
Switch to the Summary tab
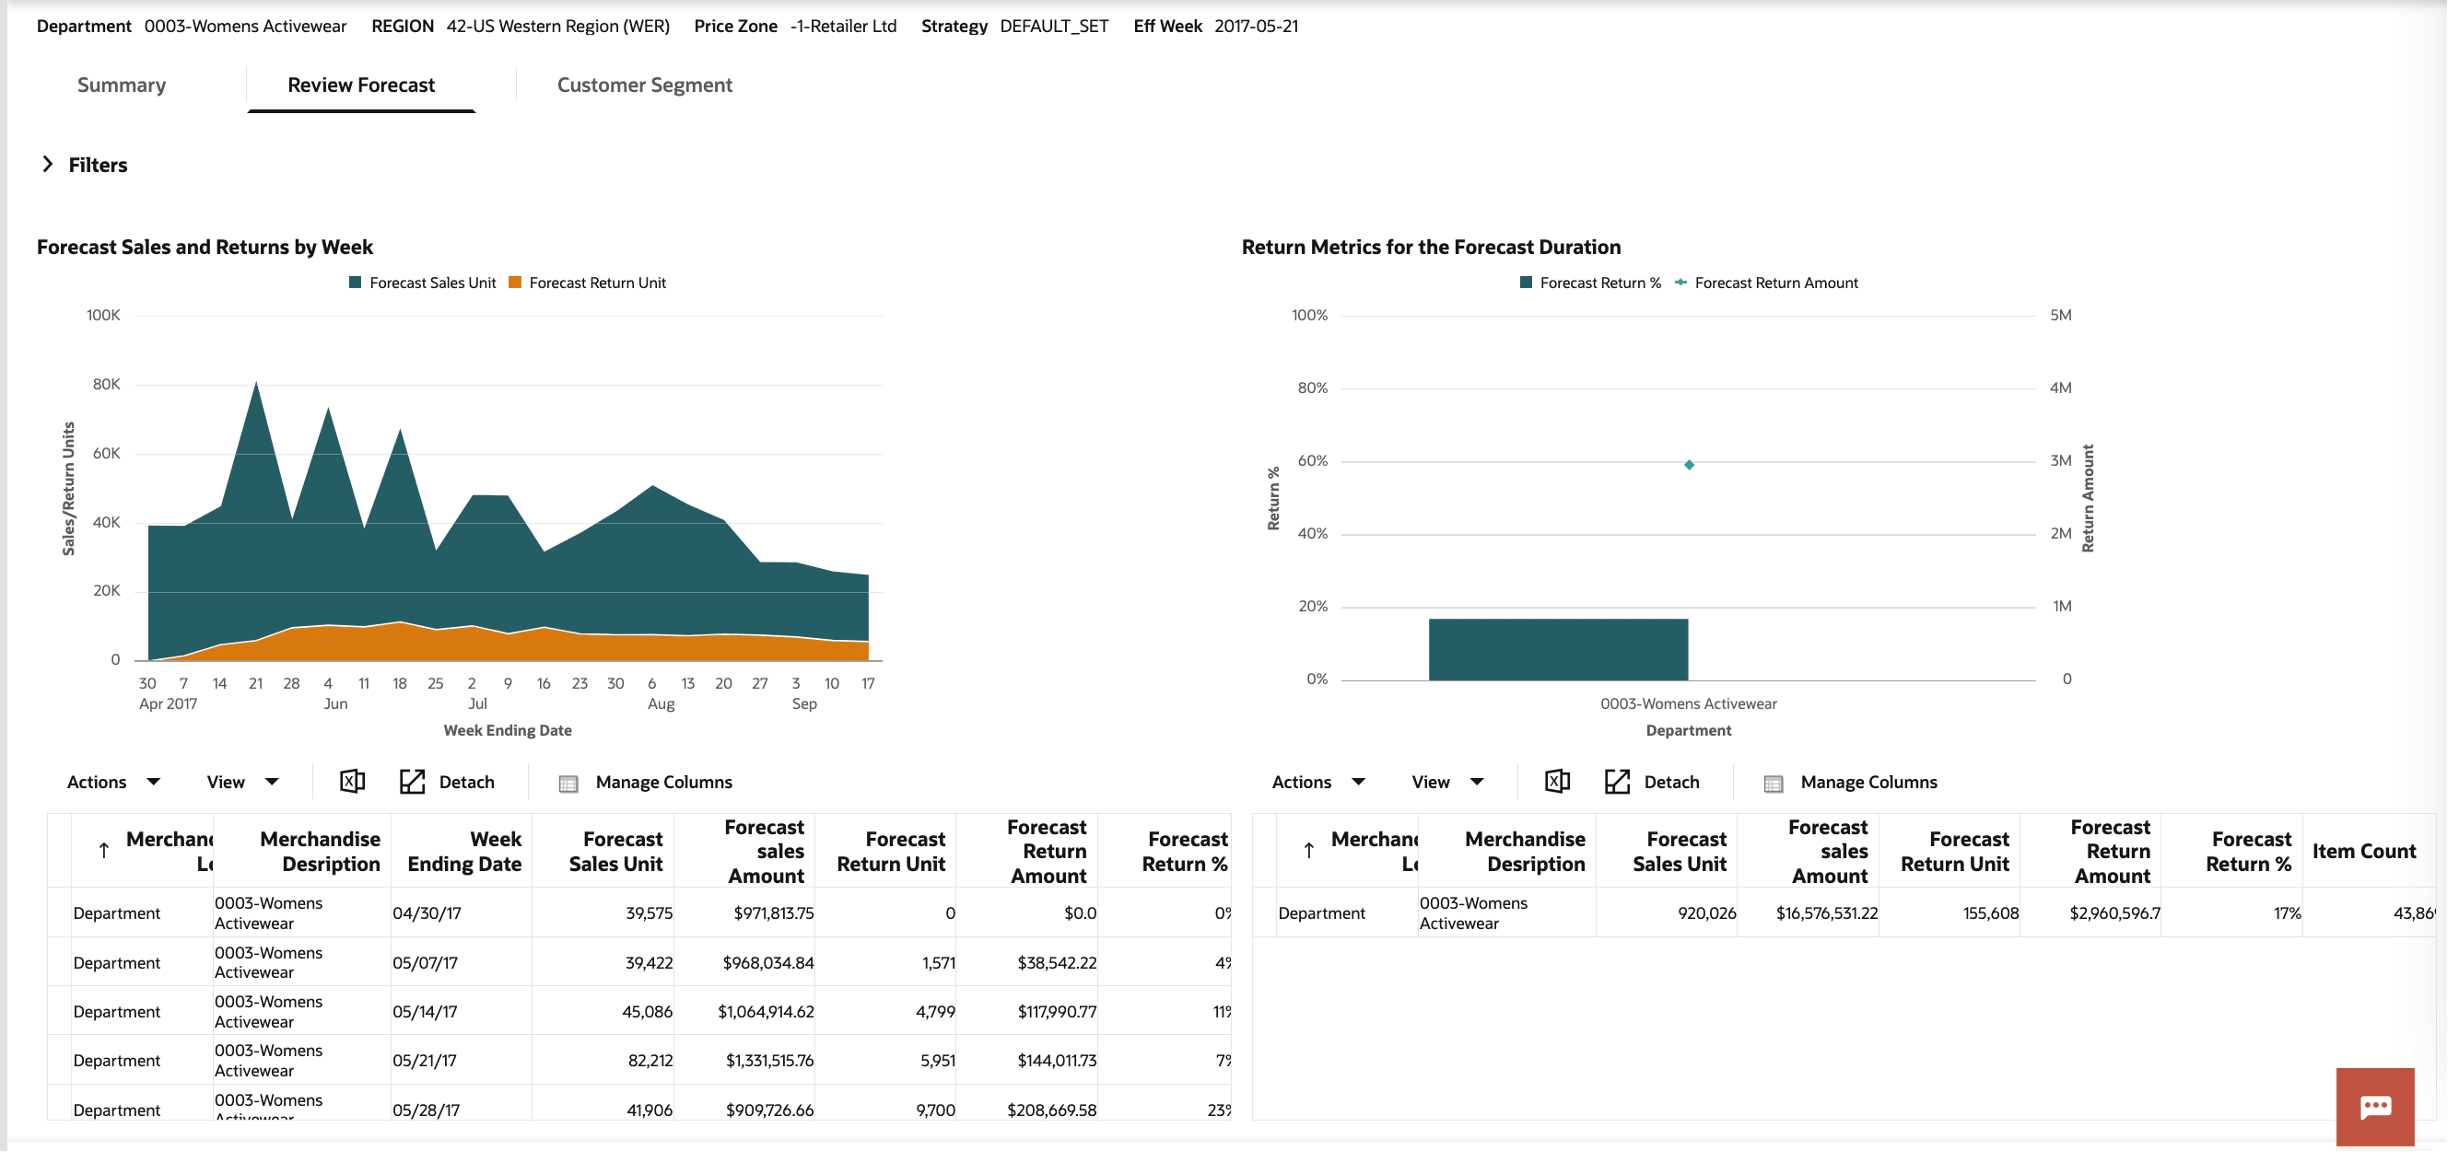tap(121, 85)
